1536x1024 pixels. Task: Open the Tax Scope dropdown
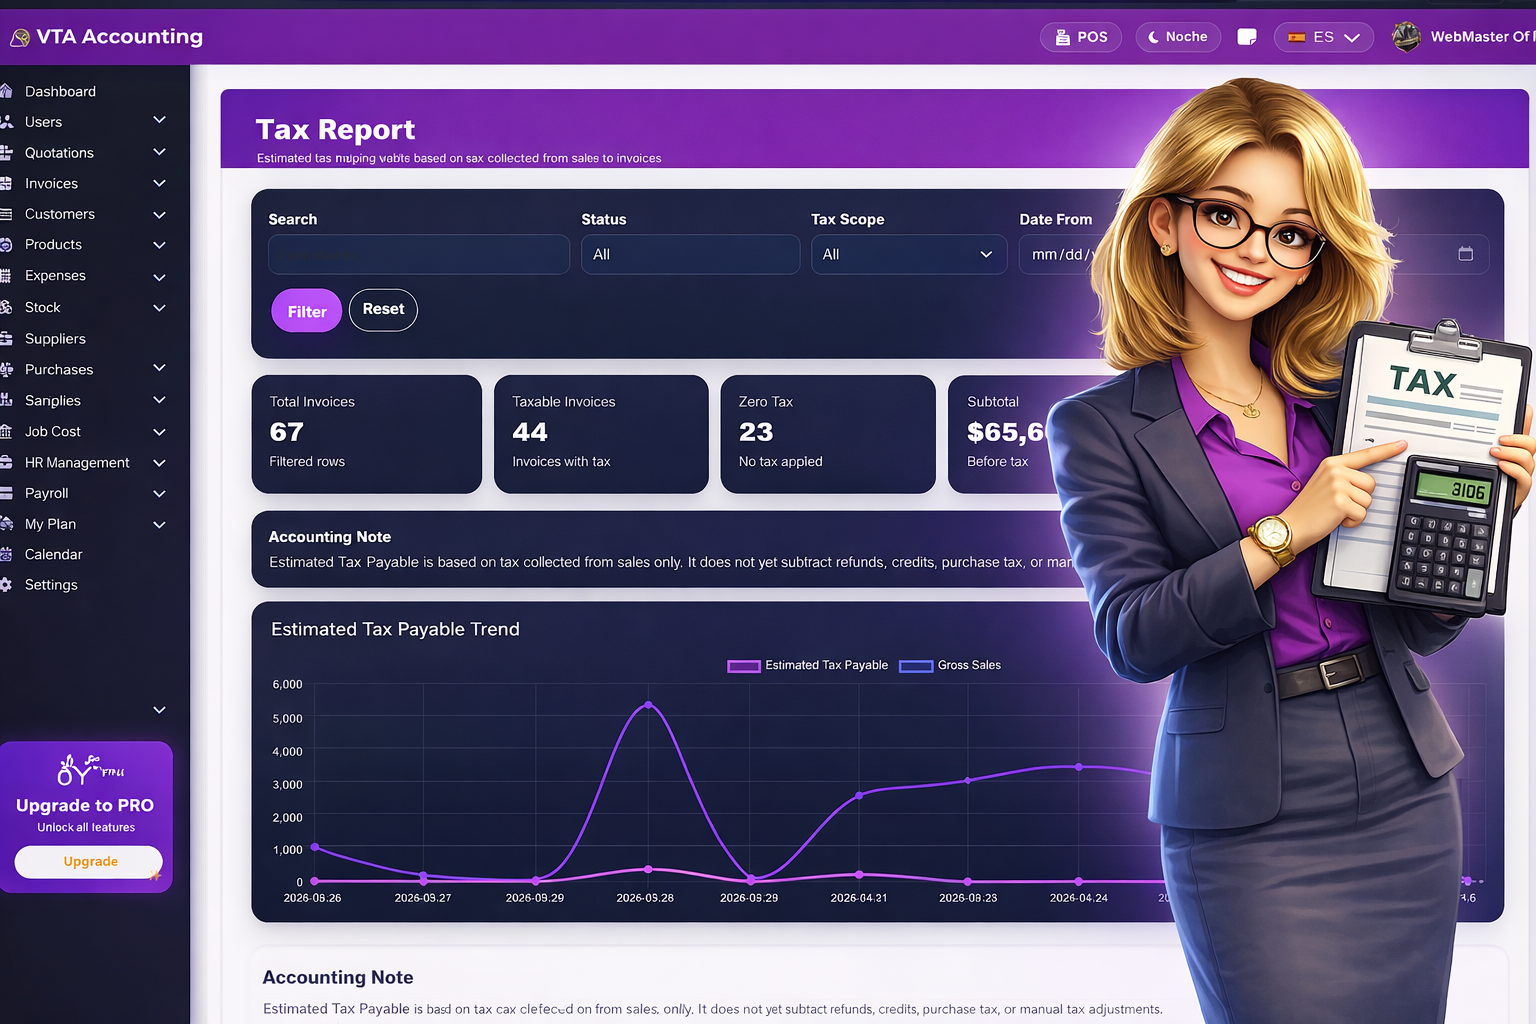click(909, 254)
